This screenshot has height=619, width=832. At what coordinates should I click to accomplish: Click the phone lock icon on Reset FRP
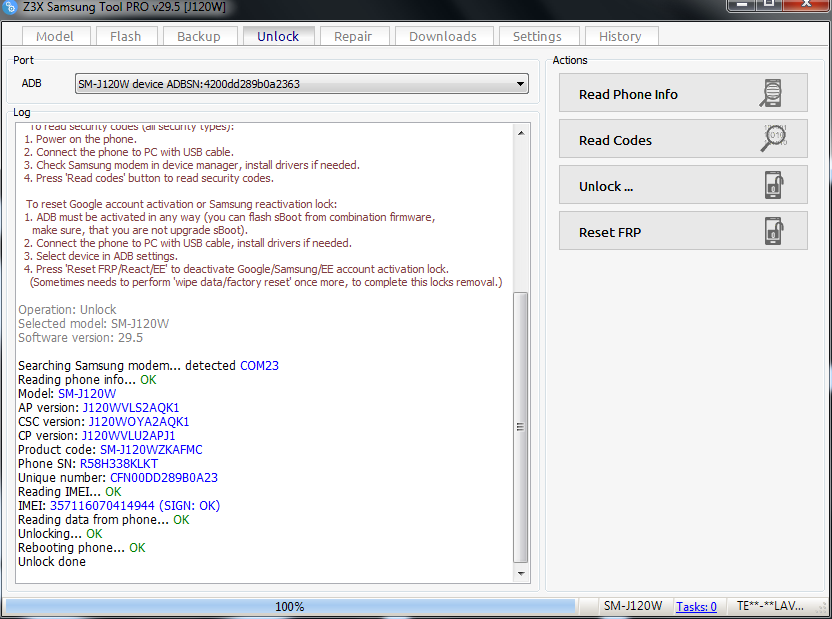[774, 231]
